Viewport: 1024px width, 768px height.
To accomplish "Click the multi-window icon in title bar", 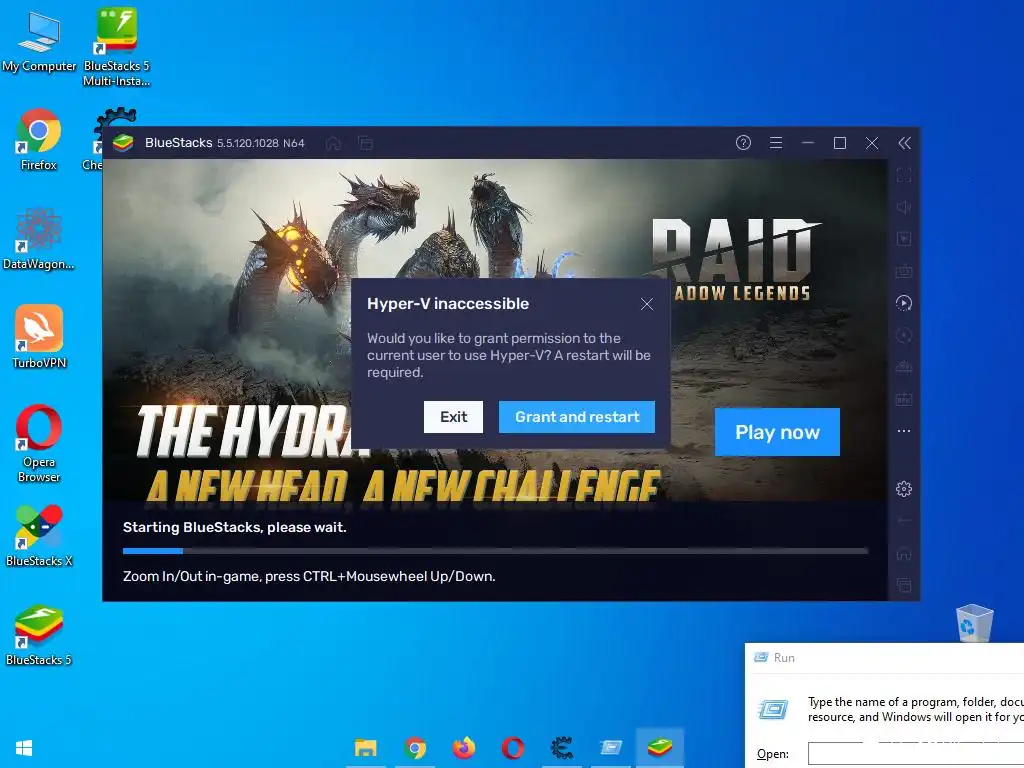I will coord(366,143).
